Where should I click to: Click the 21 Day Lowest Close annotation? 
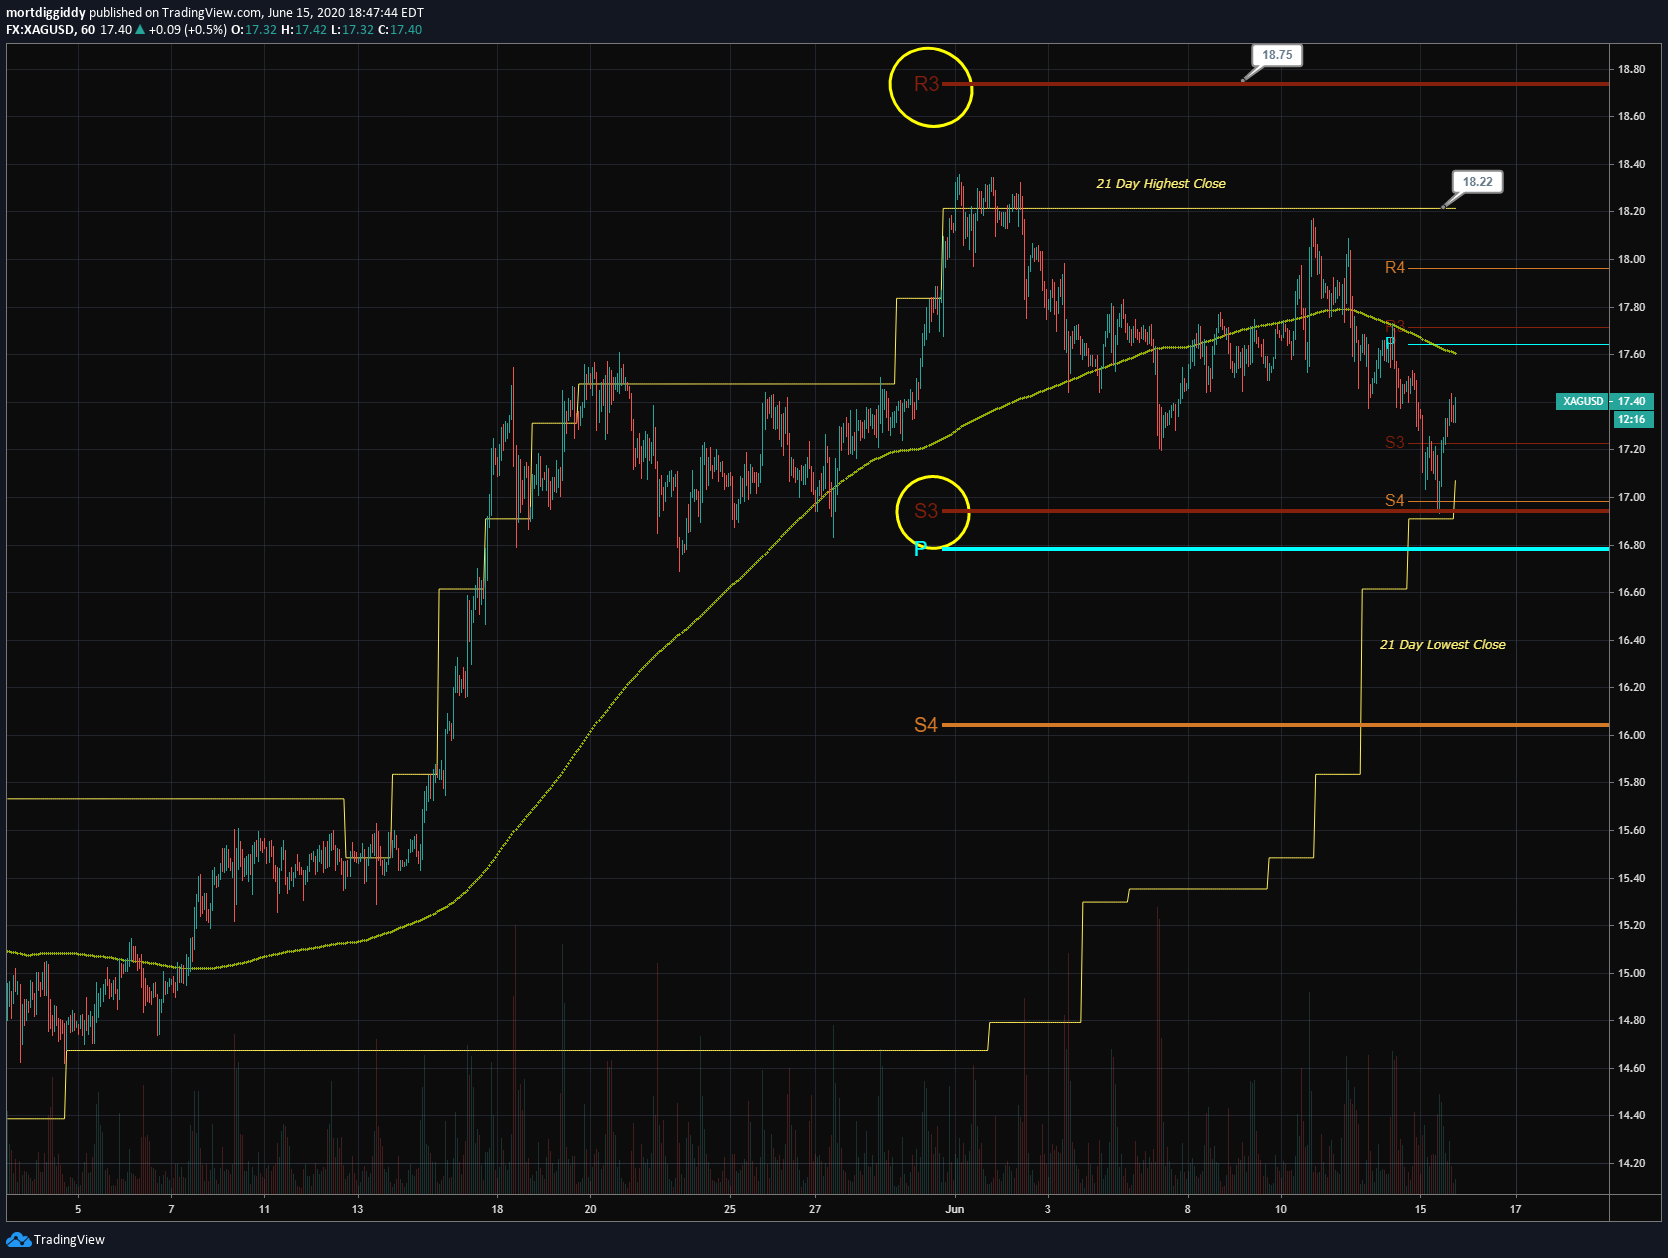(x=1443, y=645)
